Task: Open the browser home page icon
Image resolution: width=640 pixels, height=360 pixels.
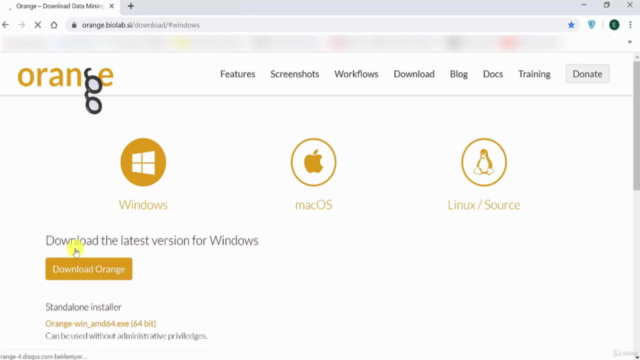Action: coord(54,25)
